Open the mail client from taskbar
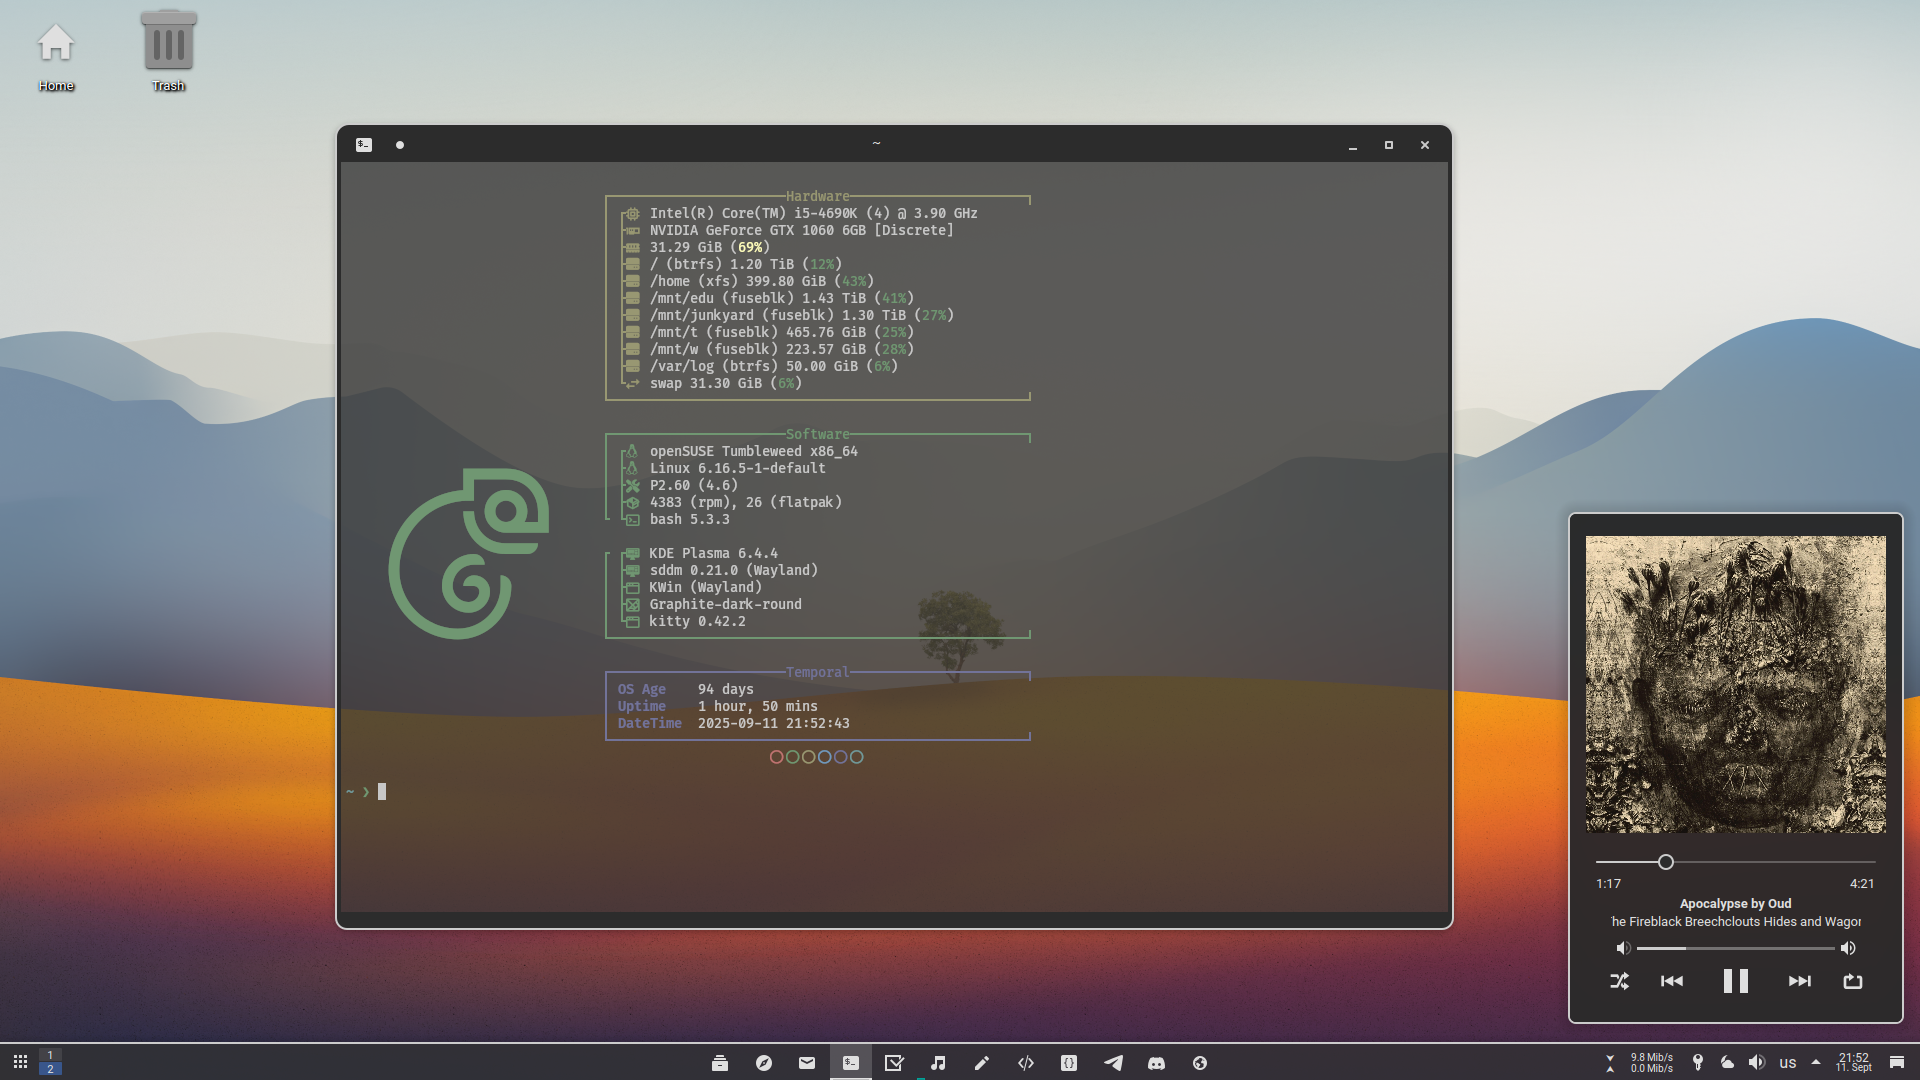 click(807, 1063)
